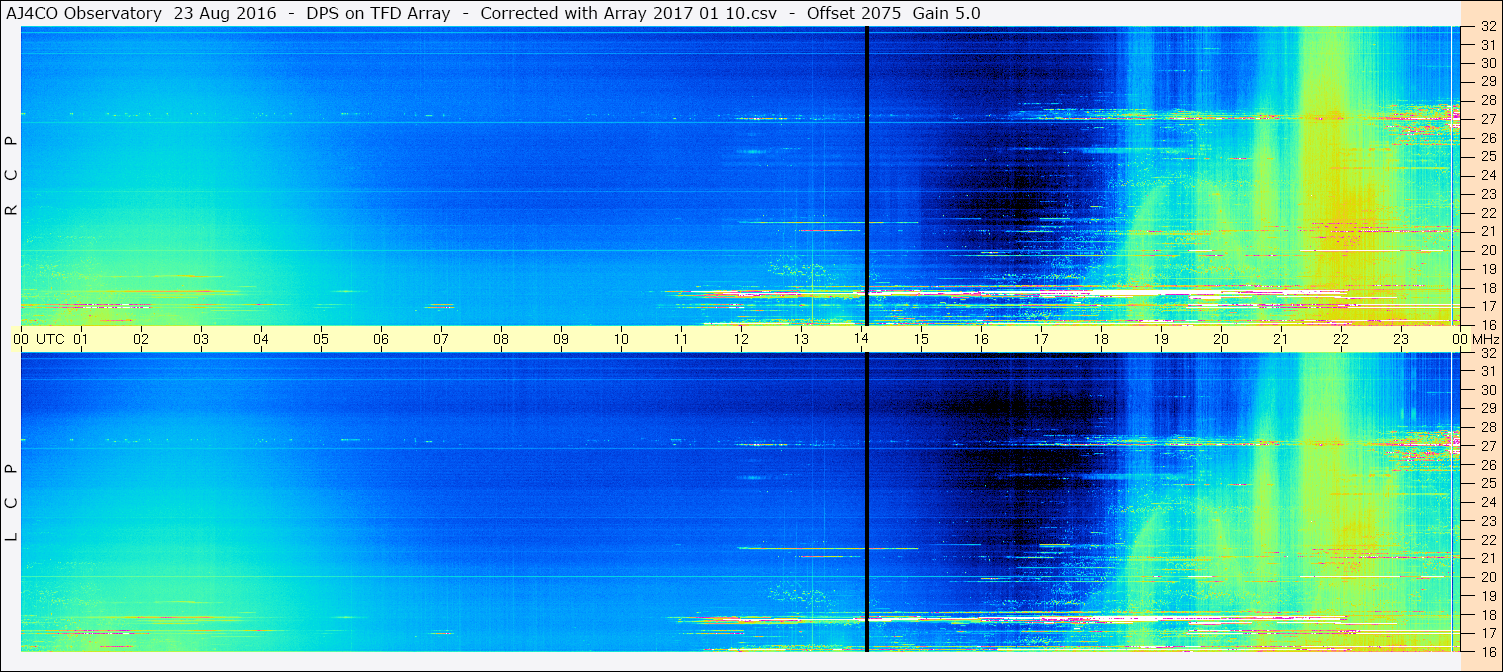The width and height of the screenshot is (1503, 672).
Task: Select the 22 UTC time tick
Action: (1341, 339)
